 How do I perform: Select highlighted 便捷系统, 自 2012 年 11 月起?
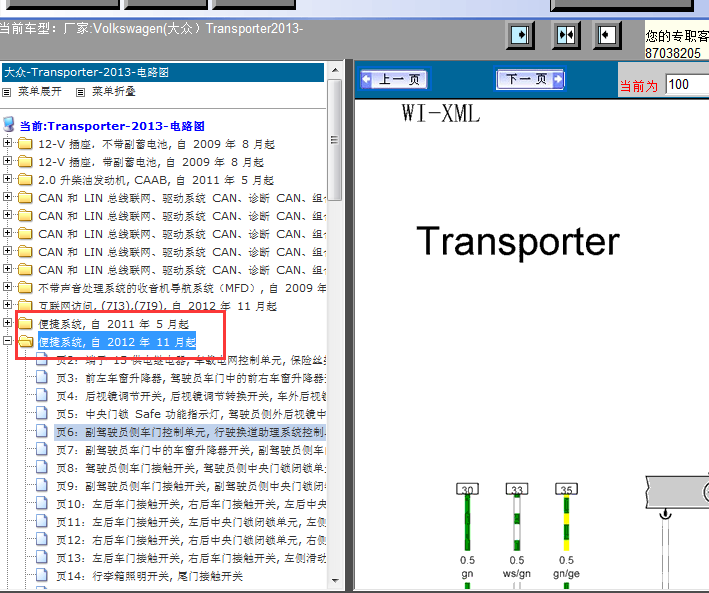pos(117,342)
